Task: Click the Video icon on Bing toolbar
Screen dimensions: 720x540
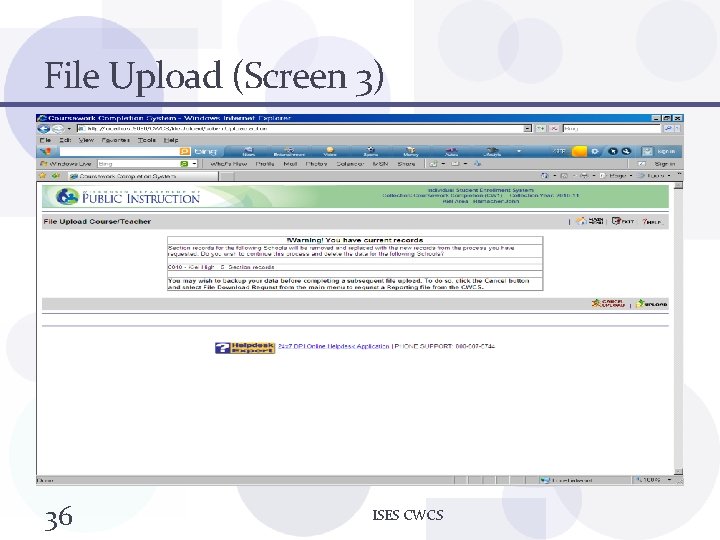Action: [x=330, y=152]
